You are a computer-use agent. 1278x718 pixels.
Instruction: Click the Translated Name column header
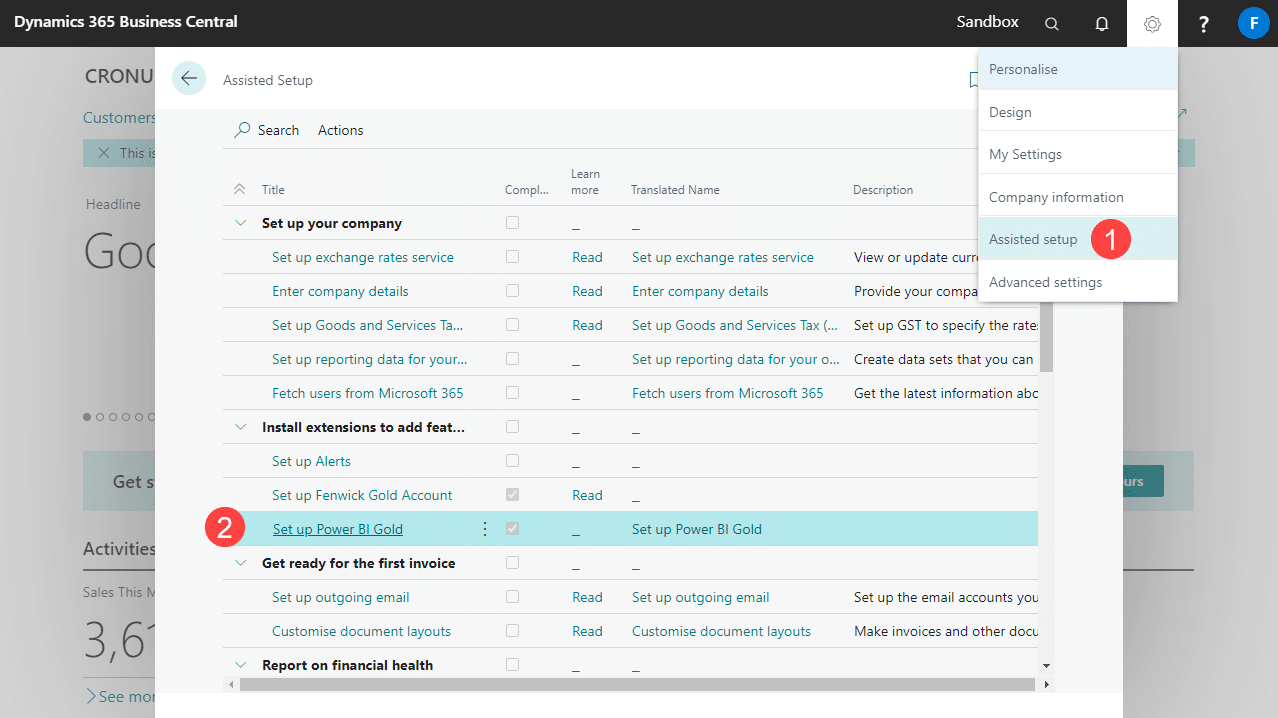point(675,190)
